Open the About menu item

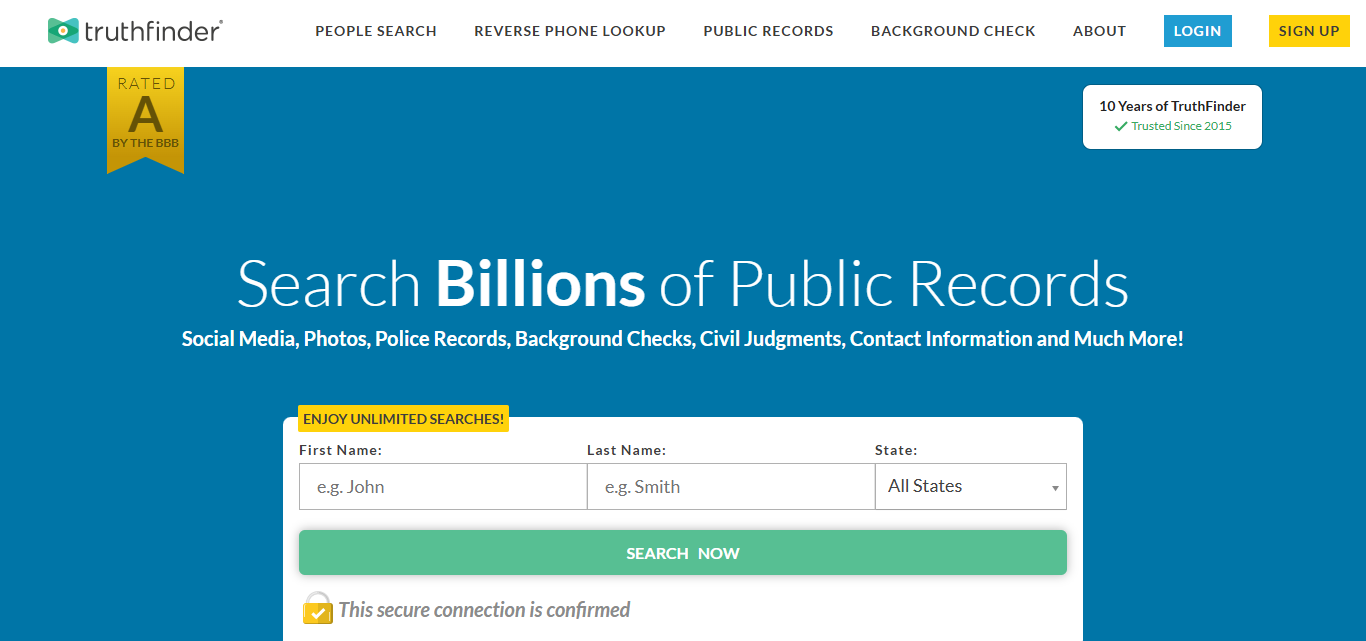(x=1100, y=31)
